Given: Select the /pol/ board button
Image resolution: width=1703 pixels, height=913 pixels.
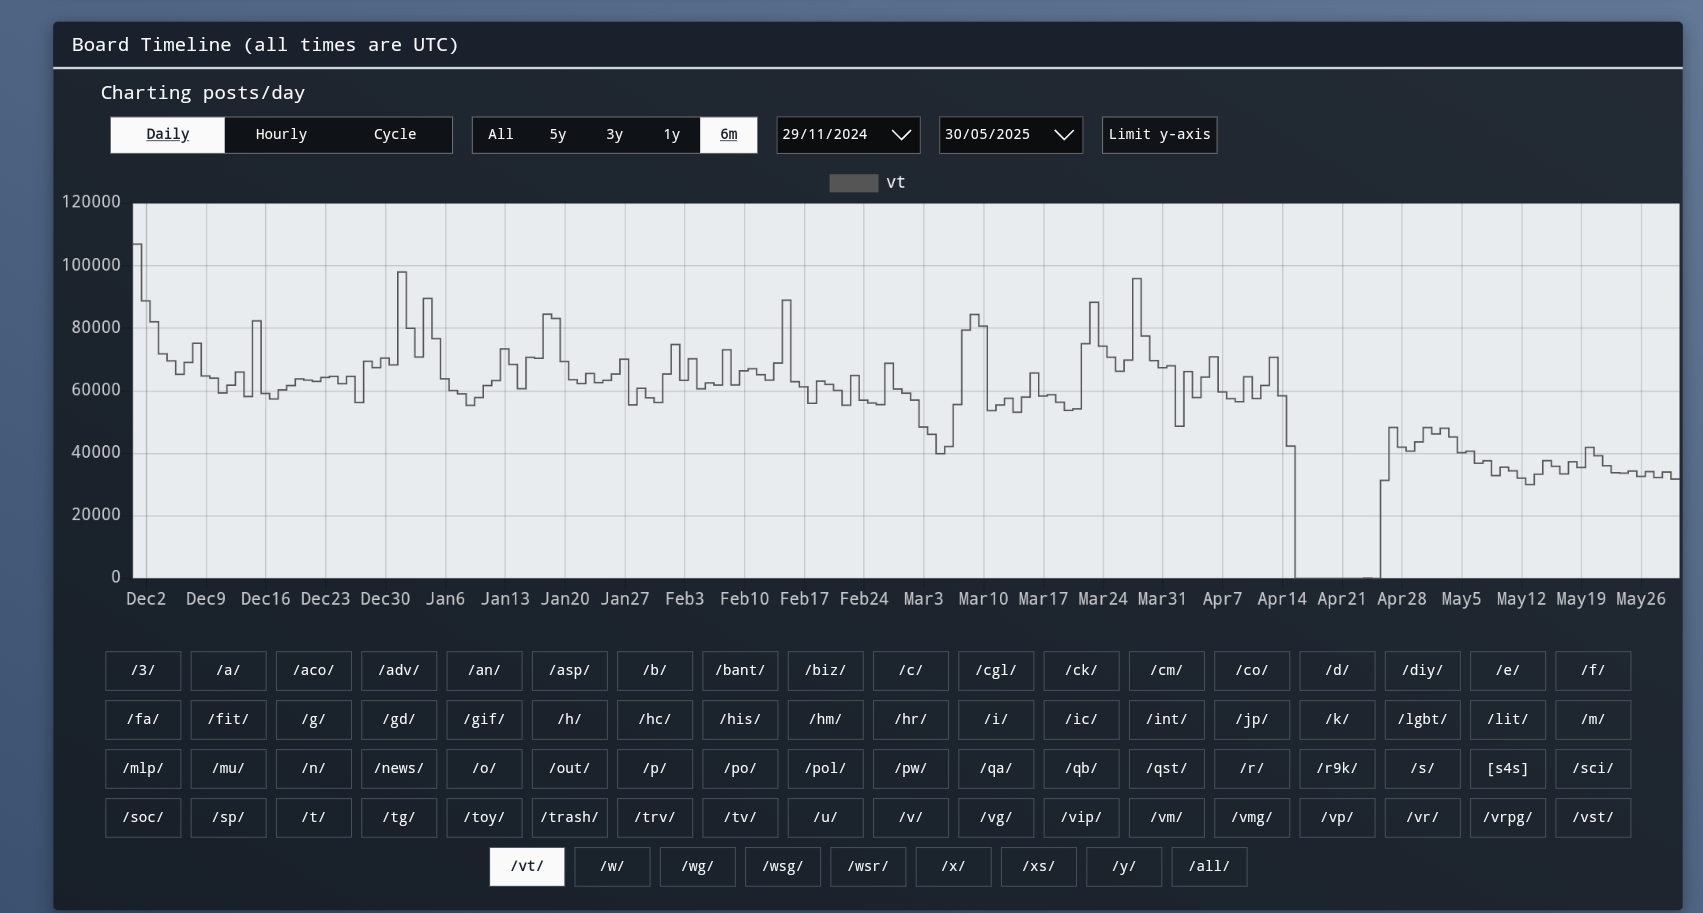Looking at the screenshot, I should pyautogui.click(x=825, y=769).
